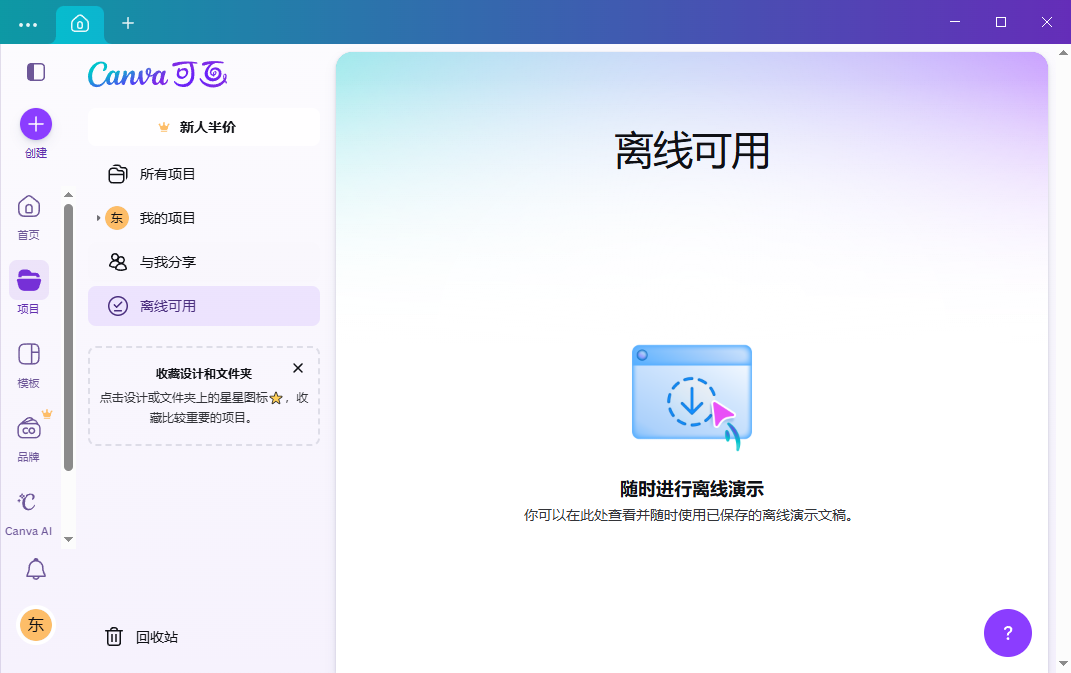
Task: Switch to the Home tab in title bar
Action: point(80,23)
